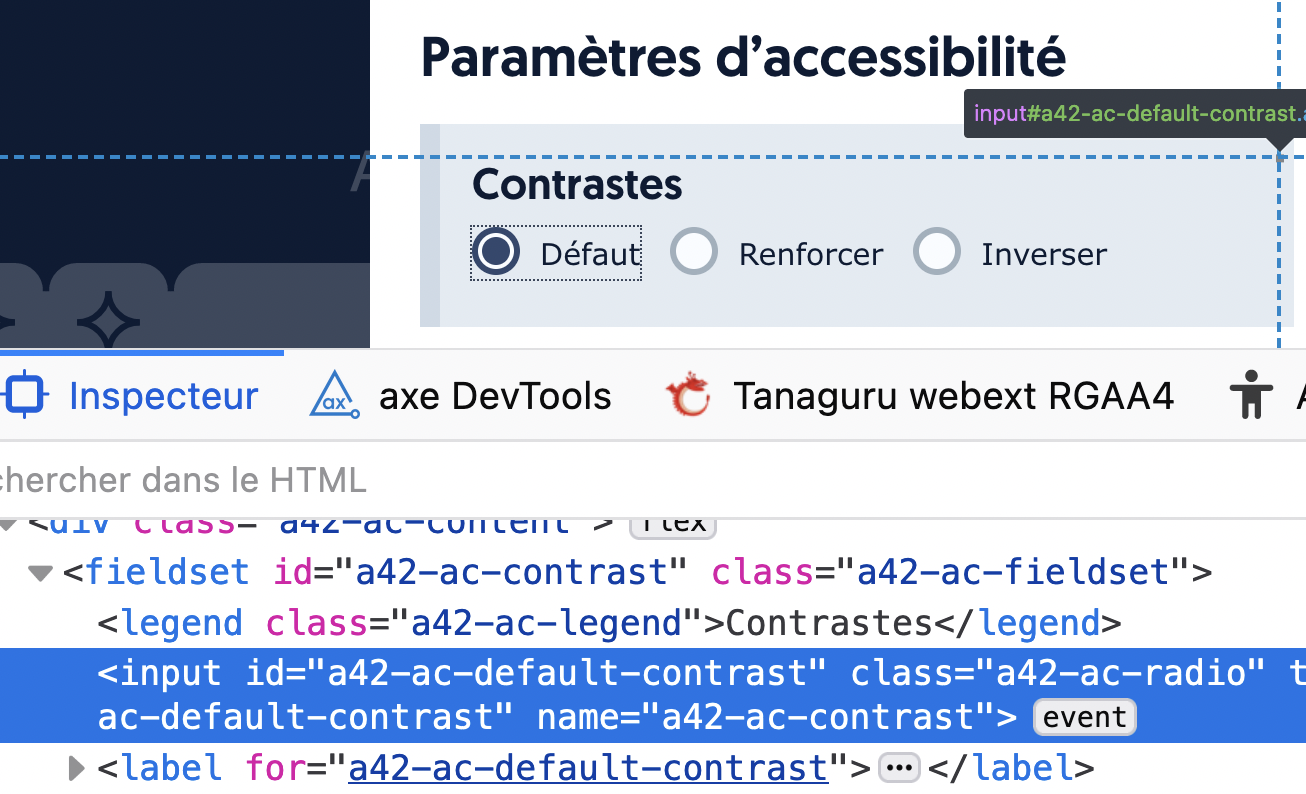Click the Renforcer label text
This screenshot has width=1306, height=794.
[x=810, y=255]
